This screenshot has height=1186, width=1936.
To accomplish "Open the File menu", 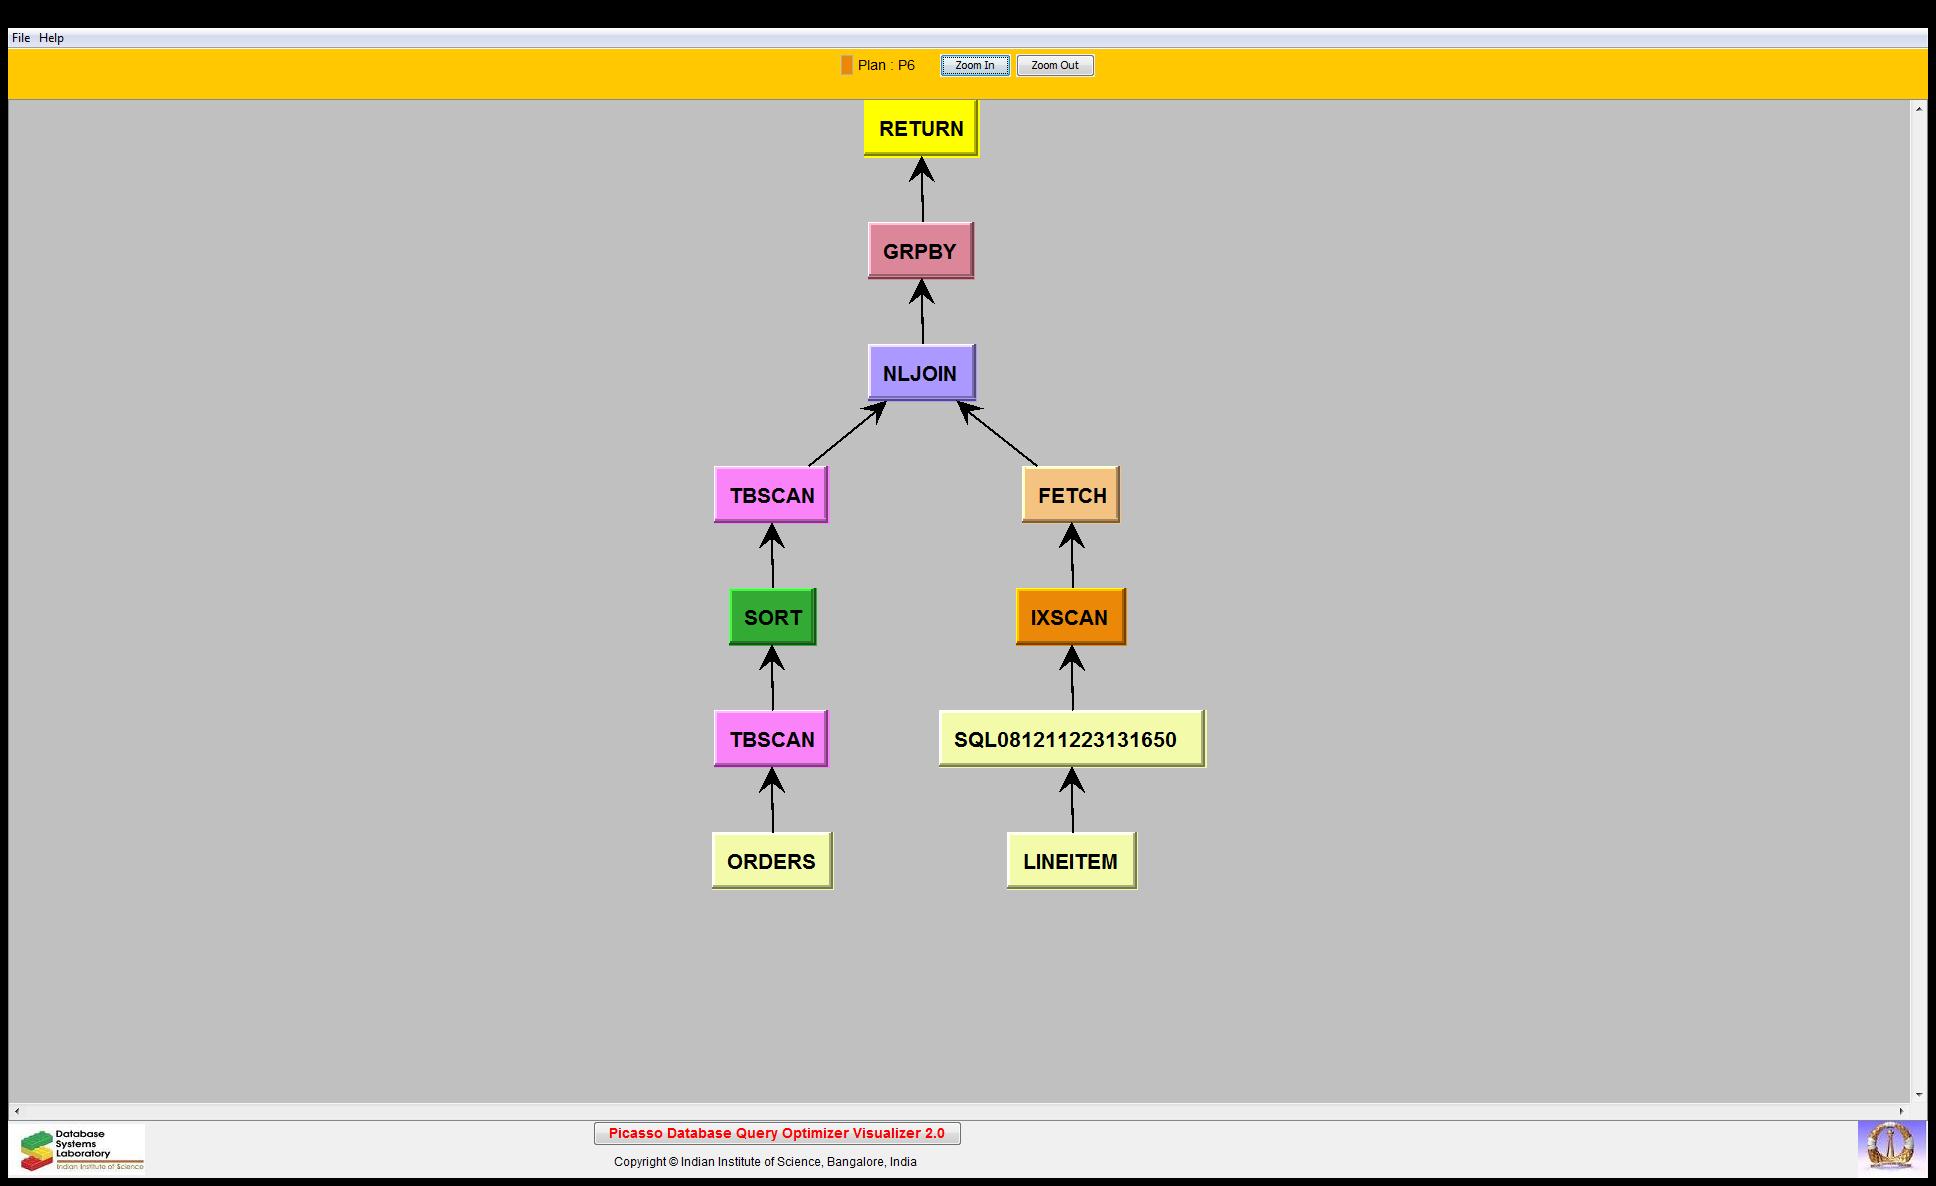I will 21,38.
